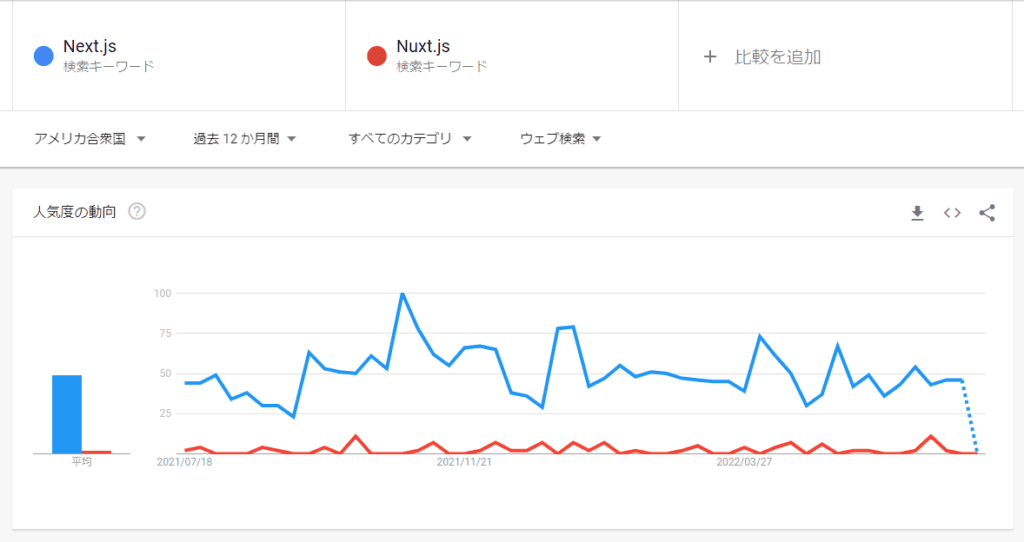Open the すべてのカテゴリ category dropdown

[410, 139]
